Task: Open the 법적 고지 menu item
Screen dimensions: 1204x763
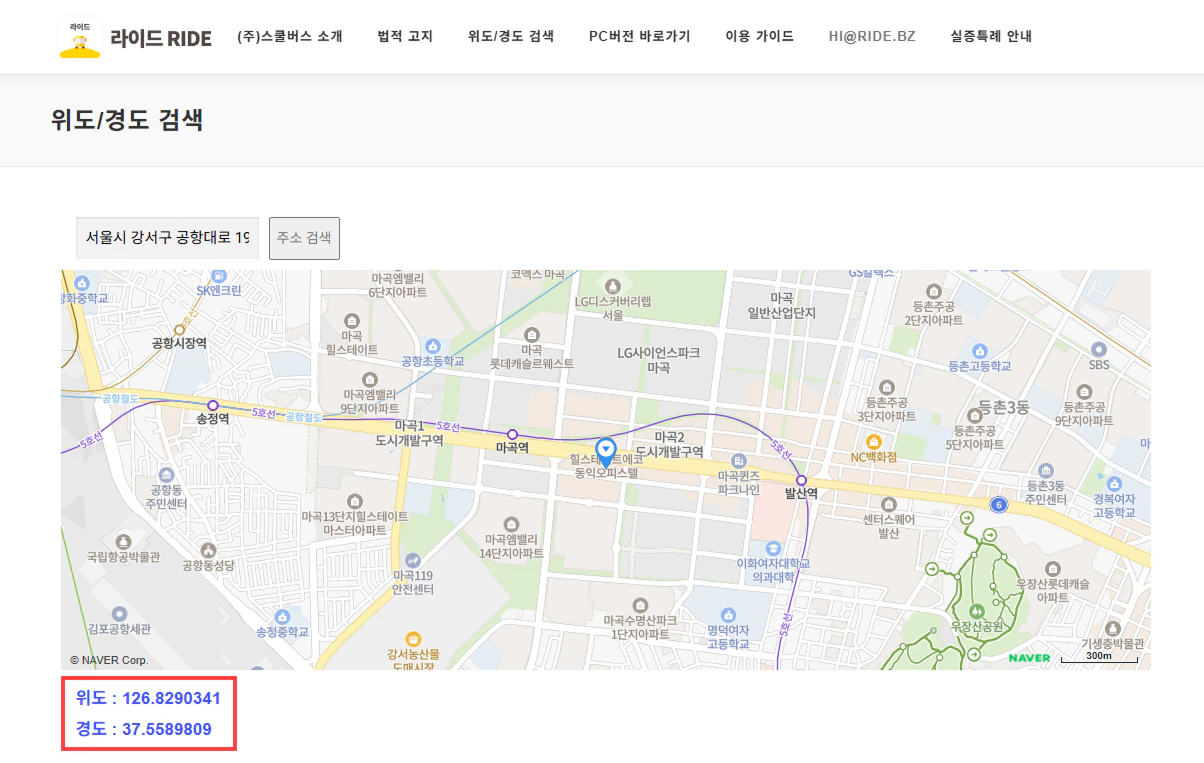Action: click(x=405, y=37)
